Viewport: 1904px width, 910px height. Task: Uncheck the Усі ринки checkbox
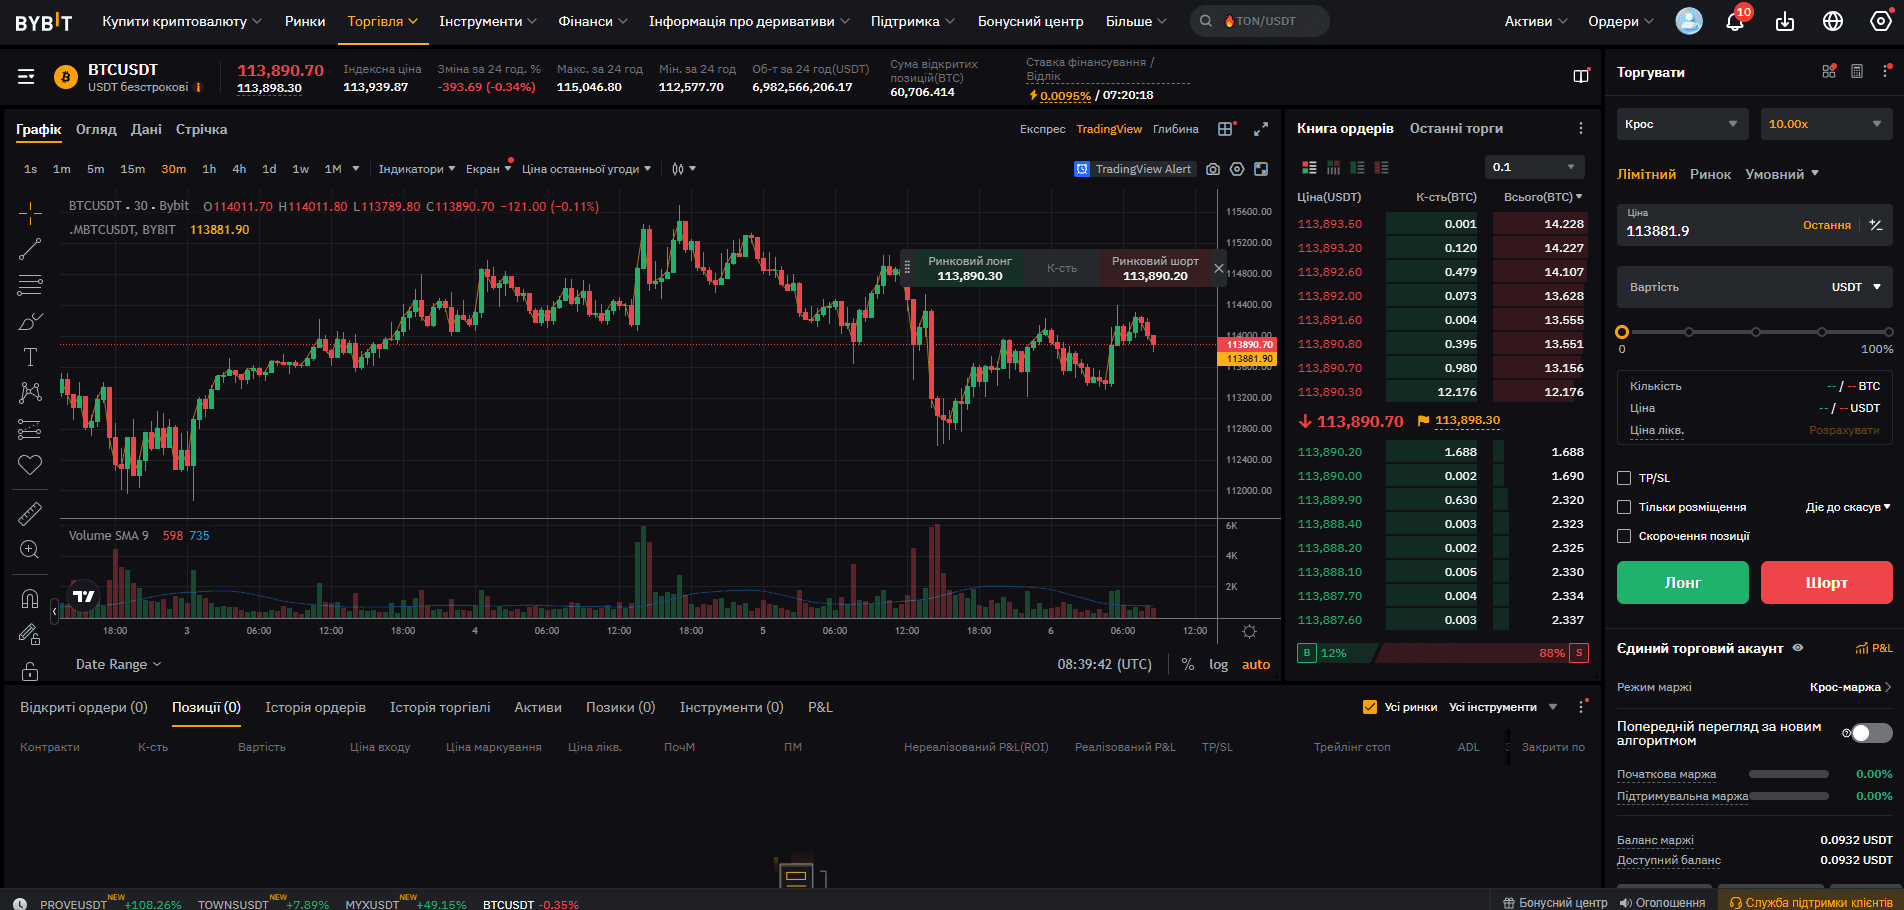coord(1370,707)
